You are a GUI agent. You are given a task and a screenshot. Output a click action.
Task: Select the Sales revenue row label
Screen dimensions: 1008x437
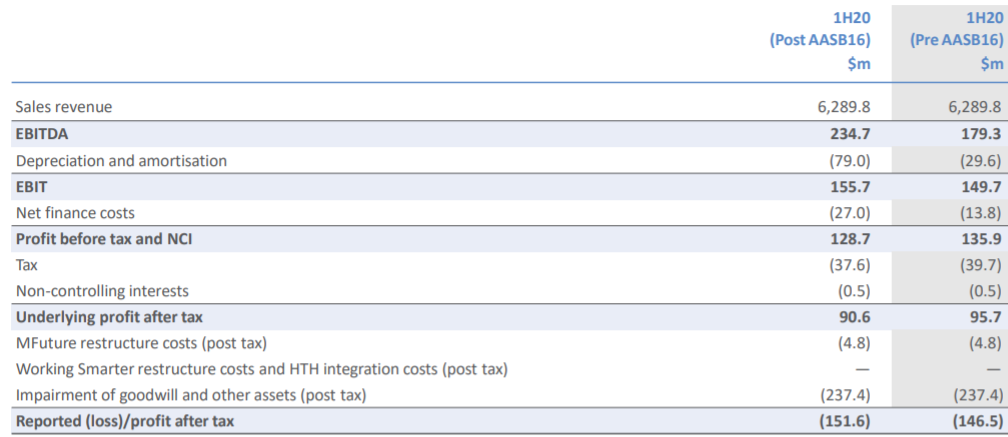[x=64, y=107]
